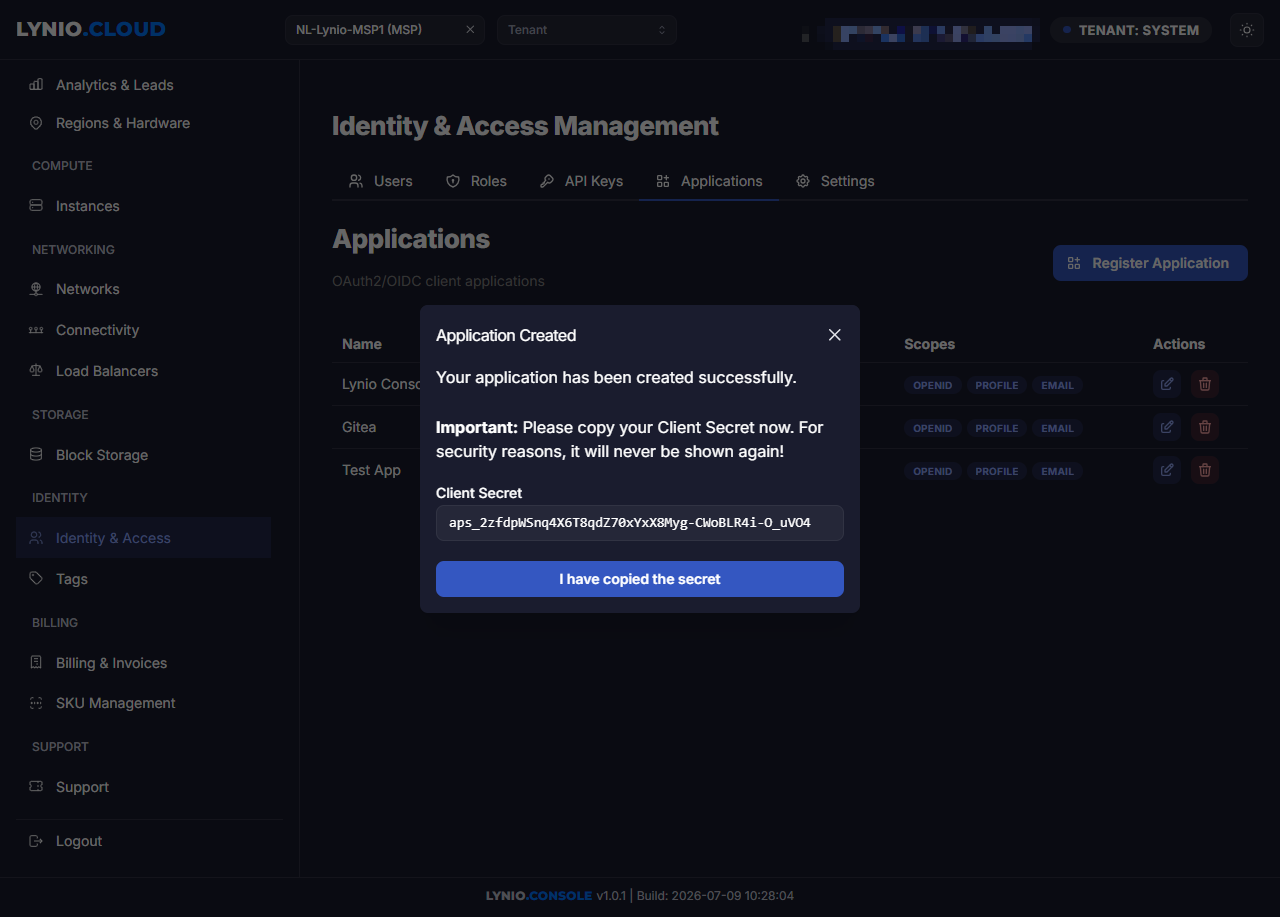Edit the Gitea application
Screen dimensions: 1280x917
click(1167, 427)
